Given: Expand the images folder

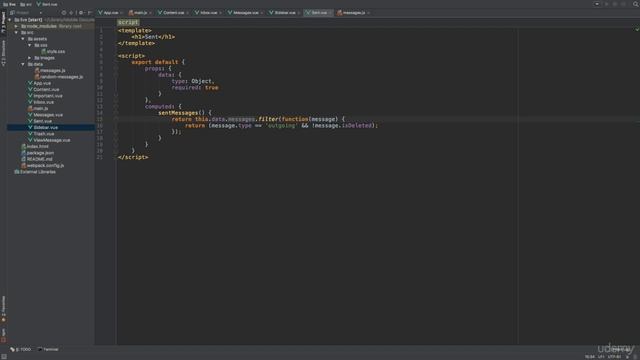Looking at the screenshot, I should click(29, 58).
